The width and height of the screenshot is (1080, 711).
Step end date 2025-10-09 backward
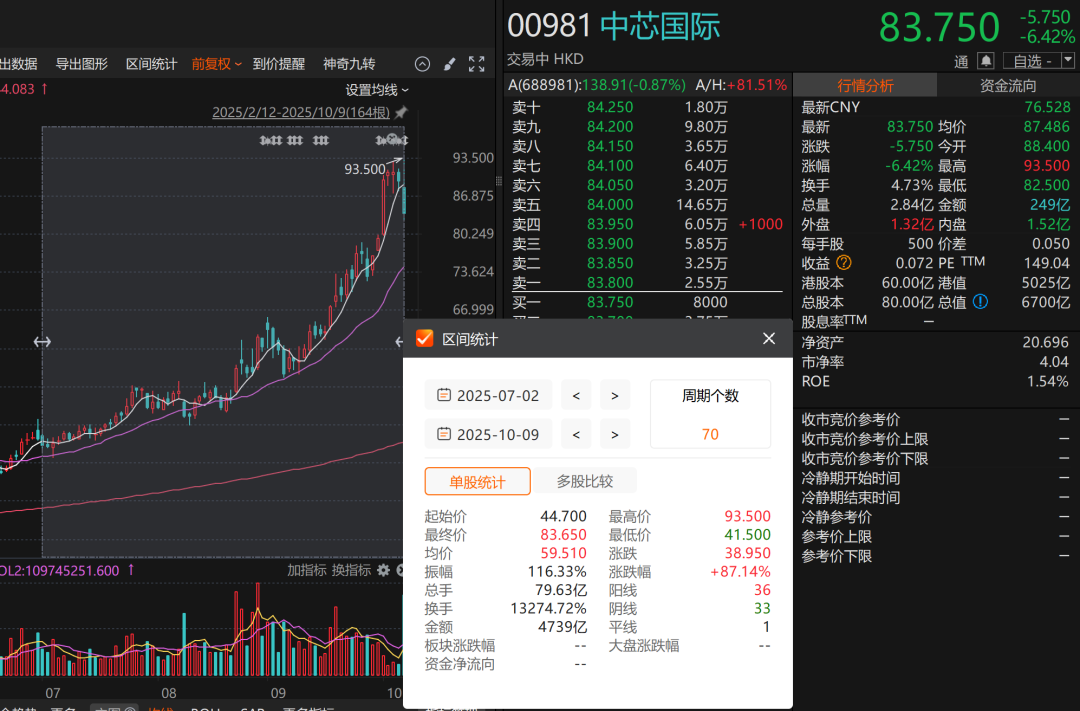576,435
